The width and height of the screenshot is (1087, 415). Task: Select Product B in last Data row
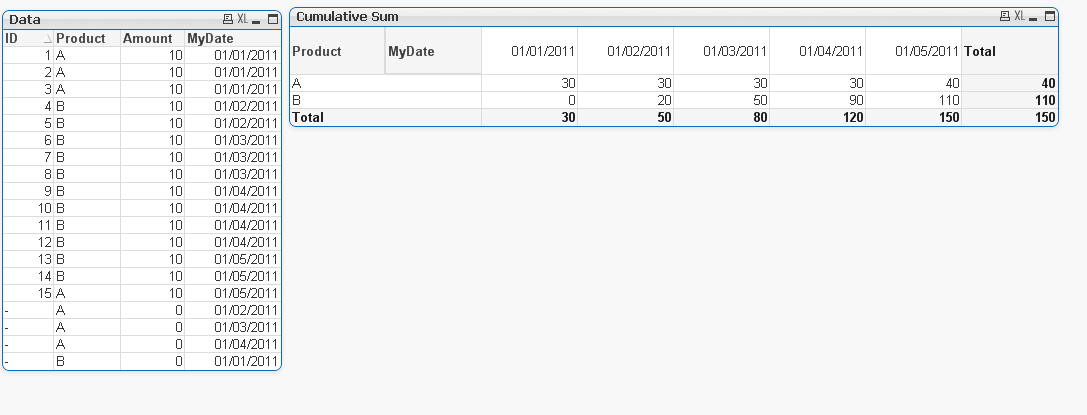point(87,361)
